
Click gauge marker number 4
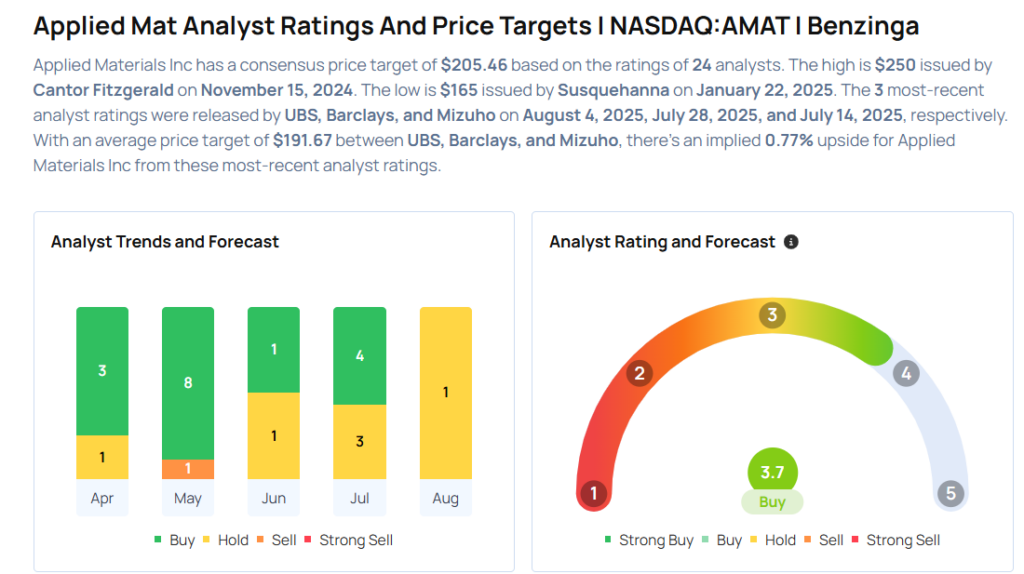click(906, 374)
